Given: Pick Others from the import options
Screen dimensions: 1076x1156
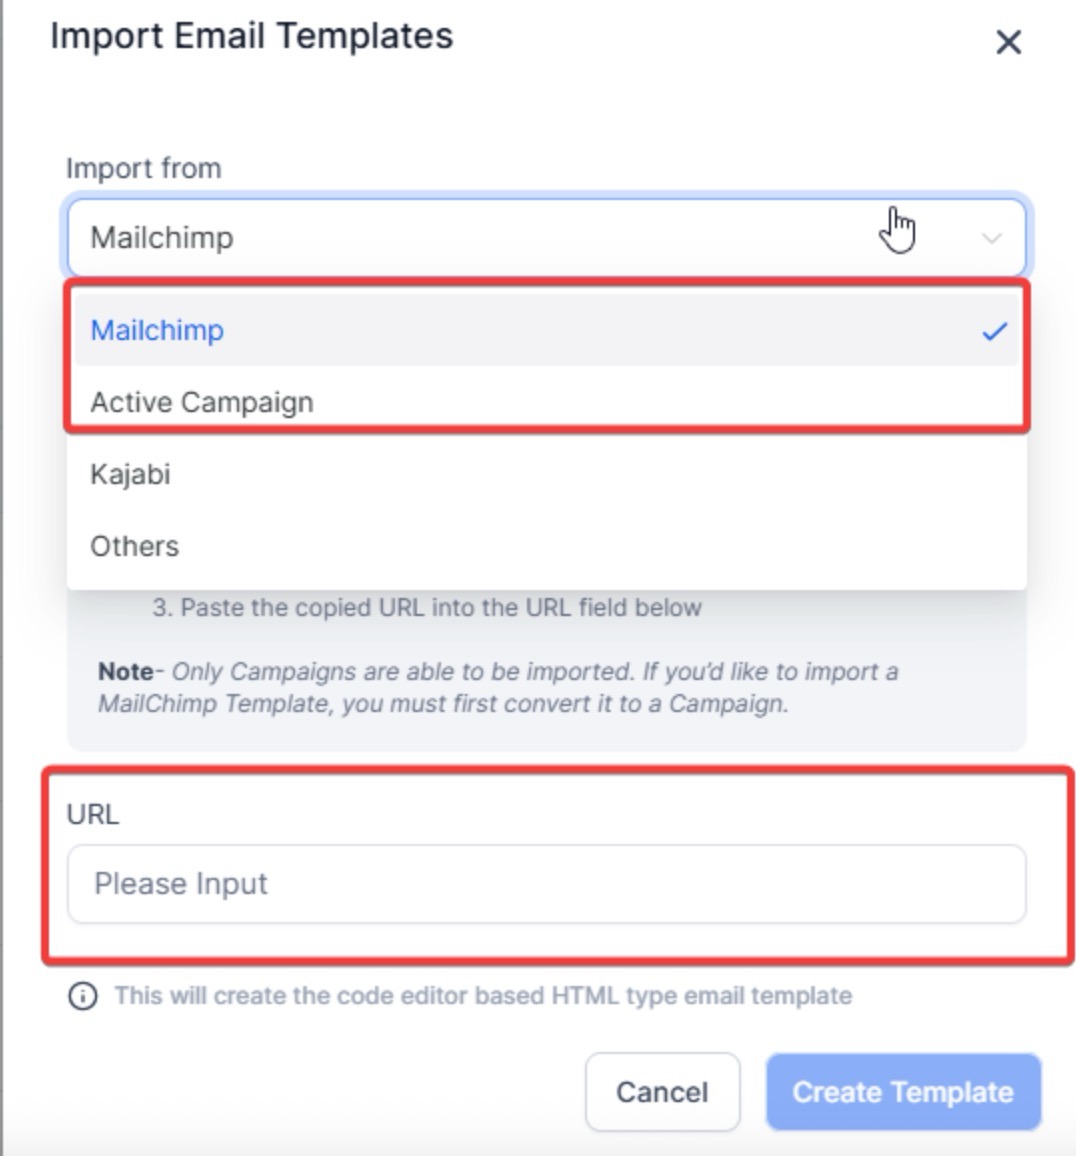Looking at the screenshot, I should coord(135,546).
